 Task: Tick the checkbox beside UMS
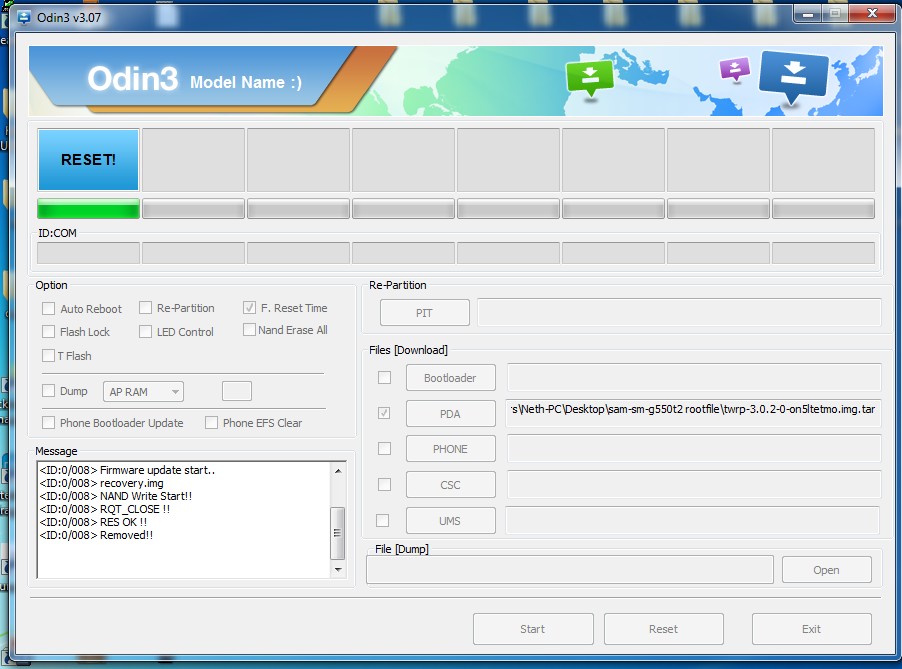383,521
